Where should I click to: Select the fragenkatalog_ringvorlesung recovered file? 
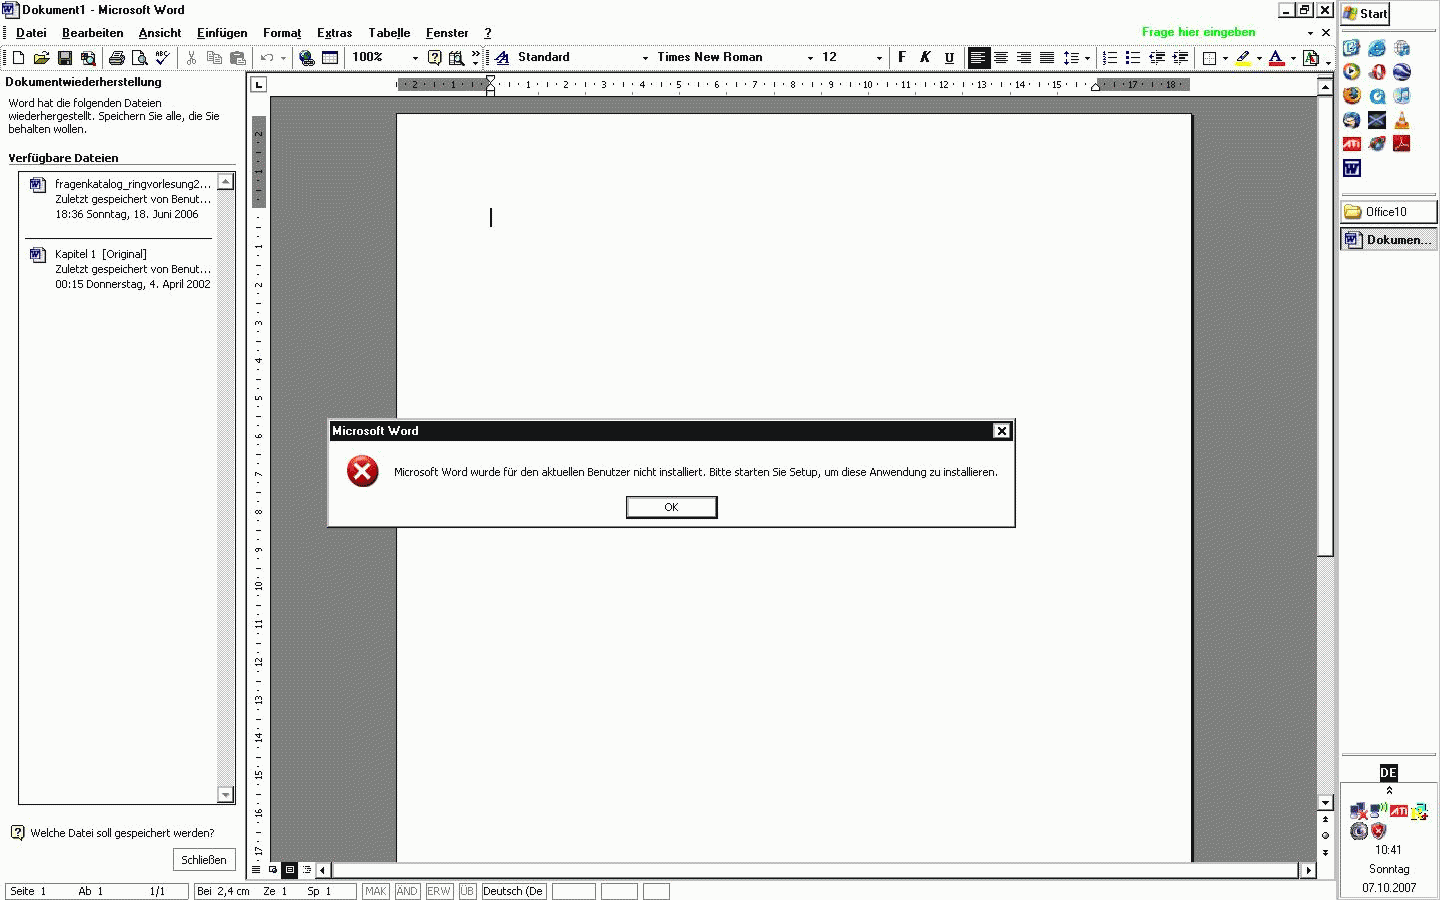click(120, 199)
